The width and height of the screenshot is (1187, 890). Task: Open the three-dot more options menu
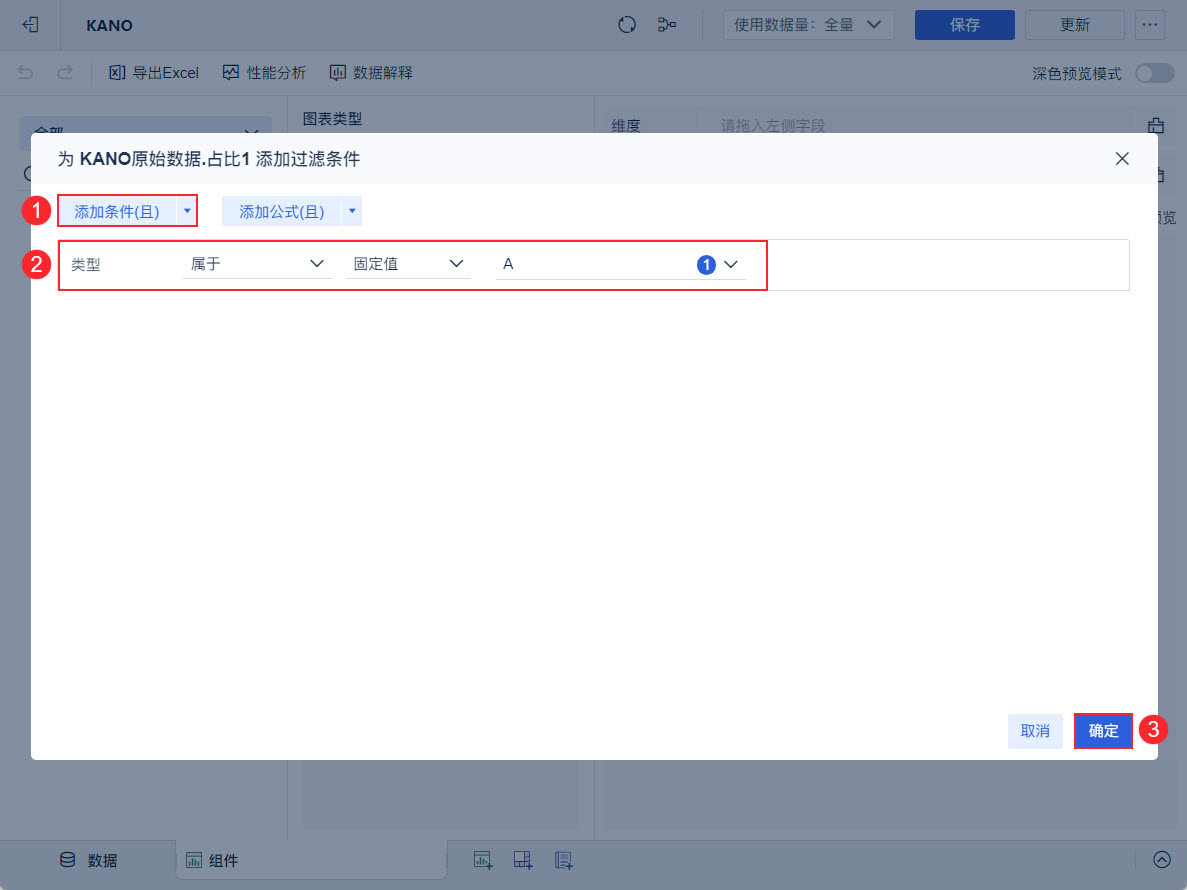coord(1150,25)
